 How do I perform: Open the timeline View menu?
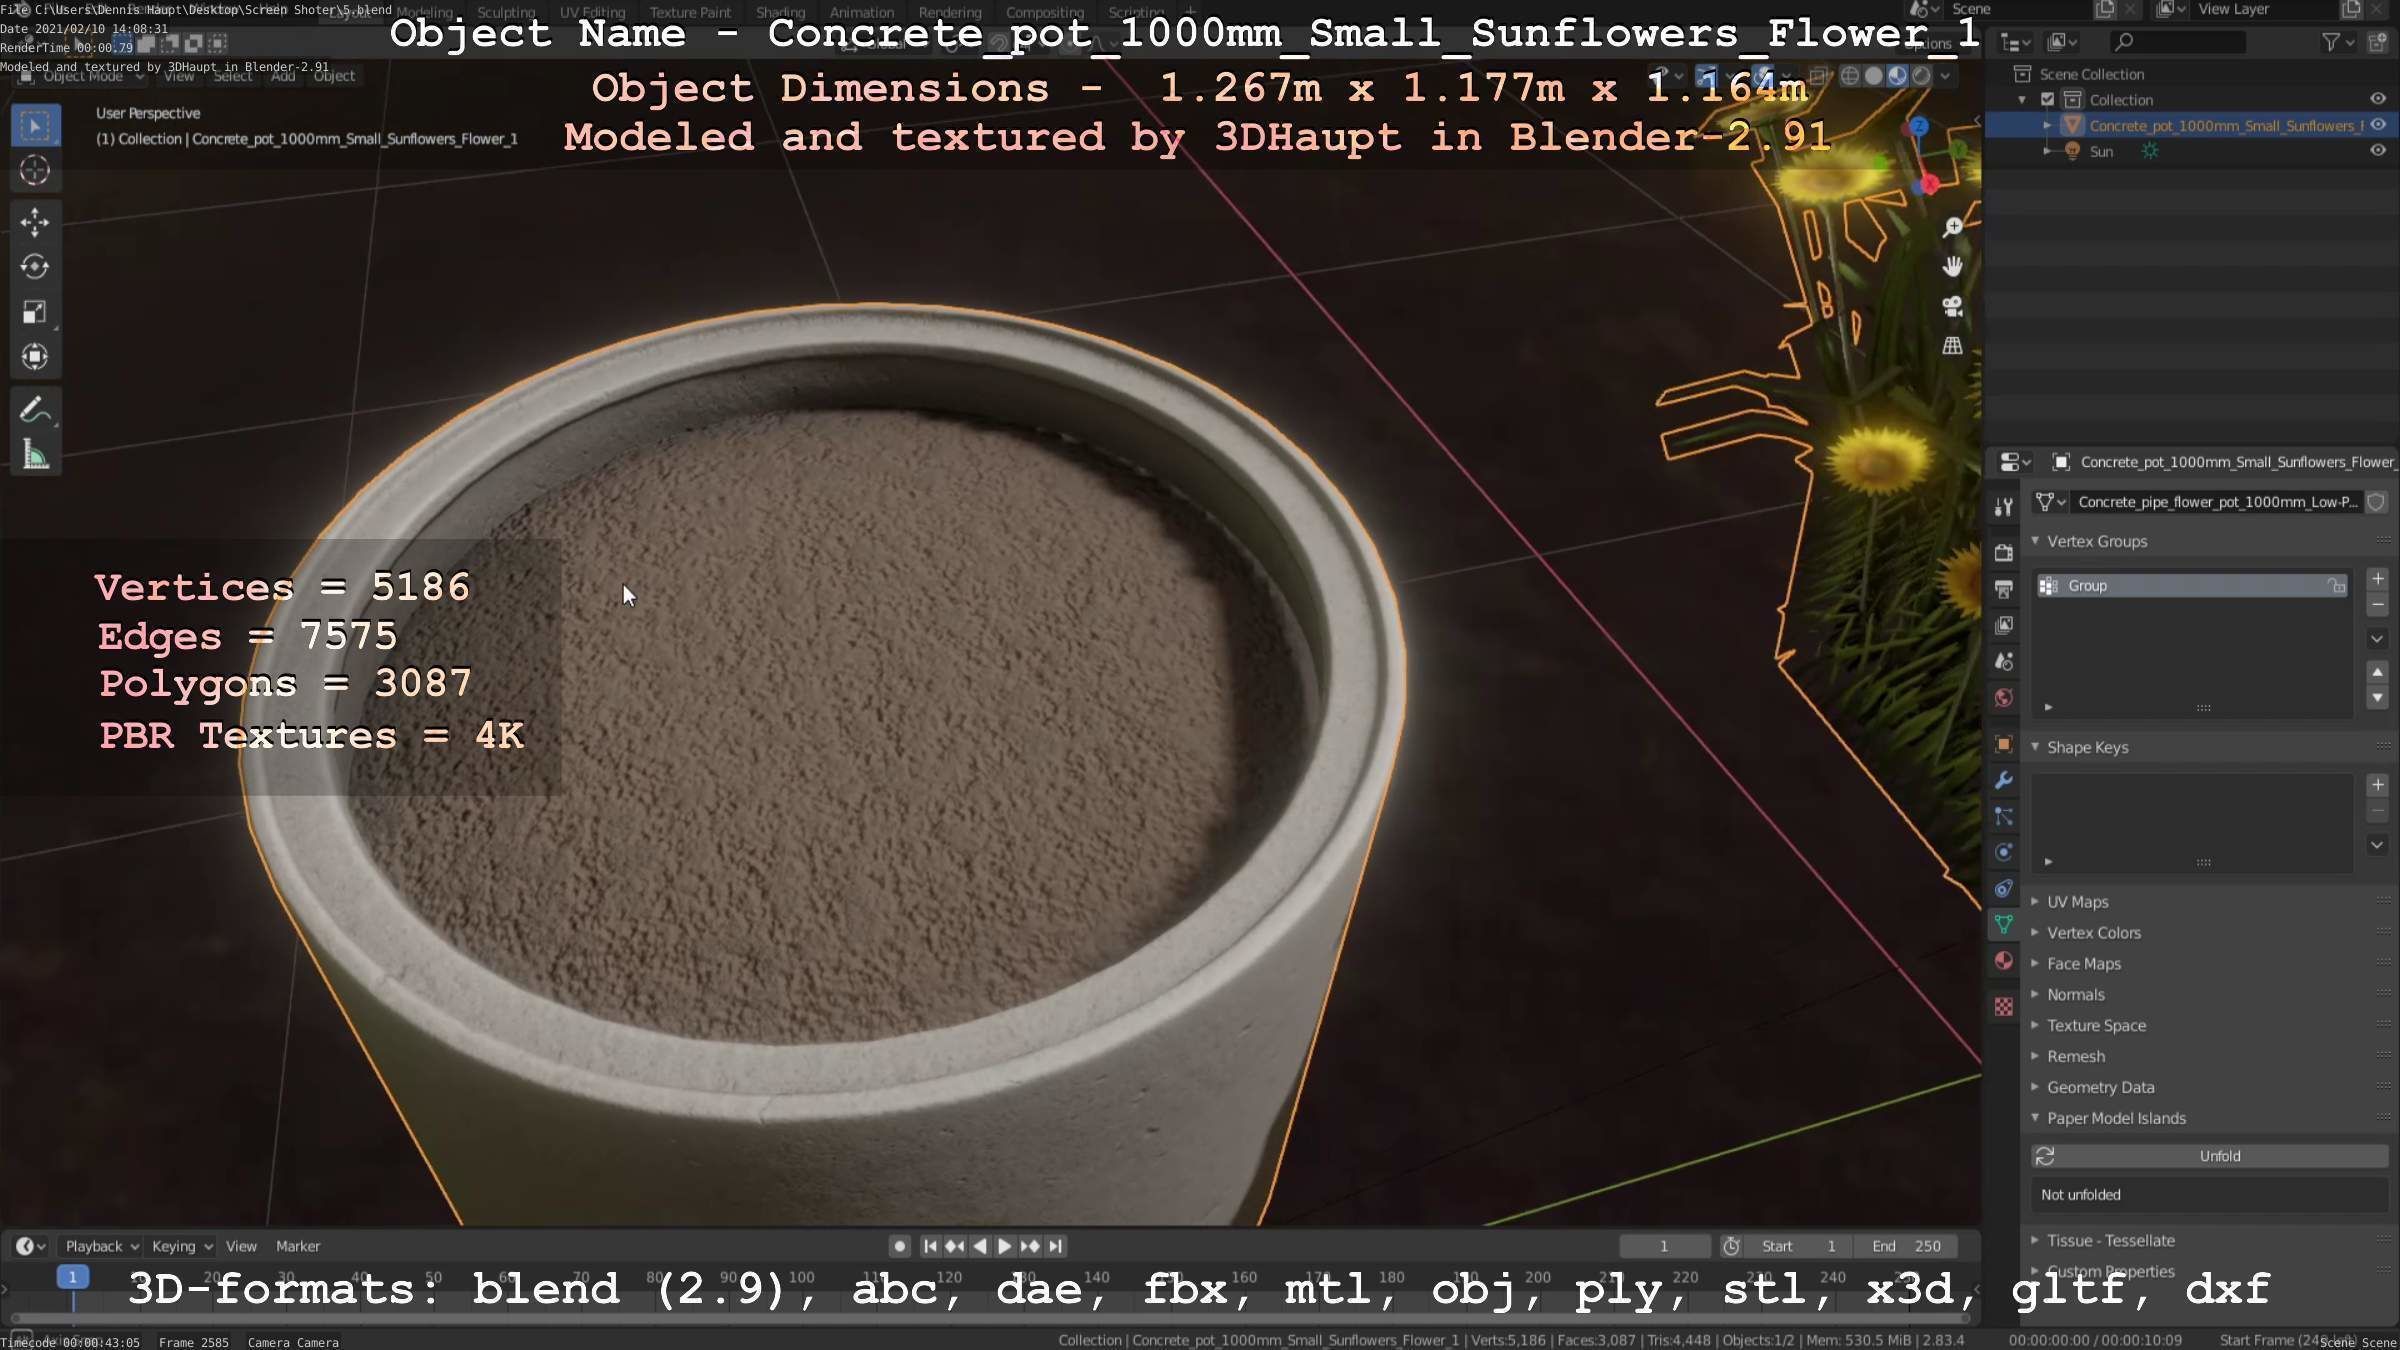pos(241,1246)
